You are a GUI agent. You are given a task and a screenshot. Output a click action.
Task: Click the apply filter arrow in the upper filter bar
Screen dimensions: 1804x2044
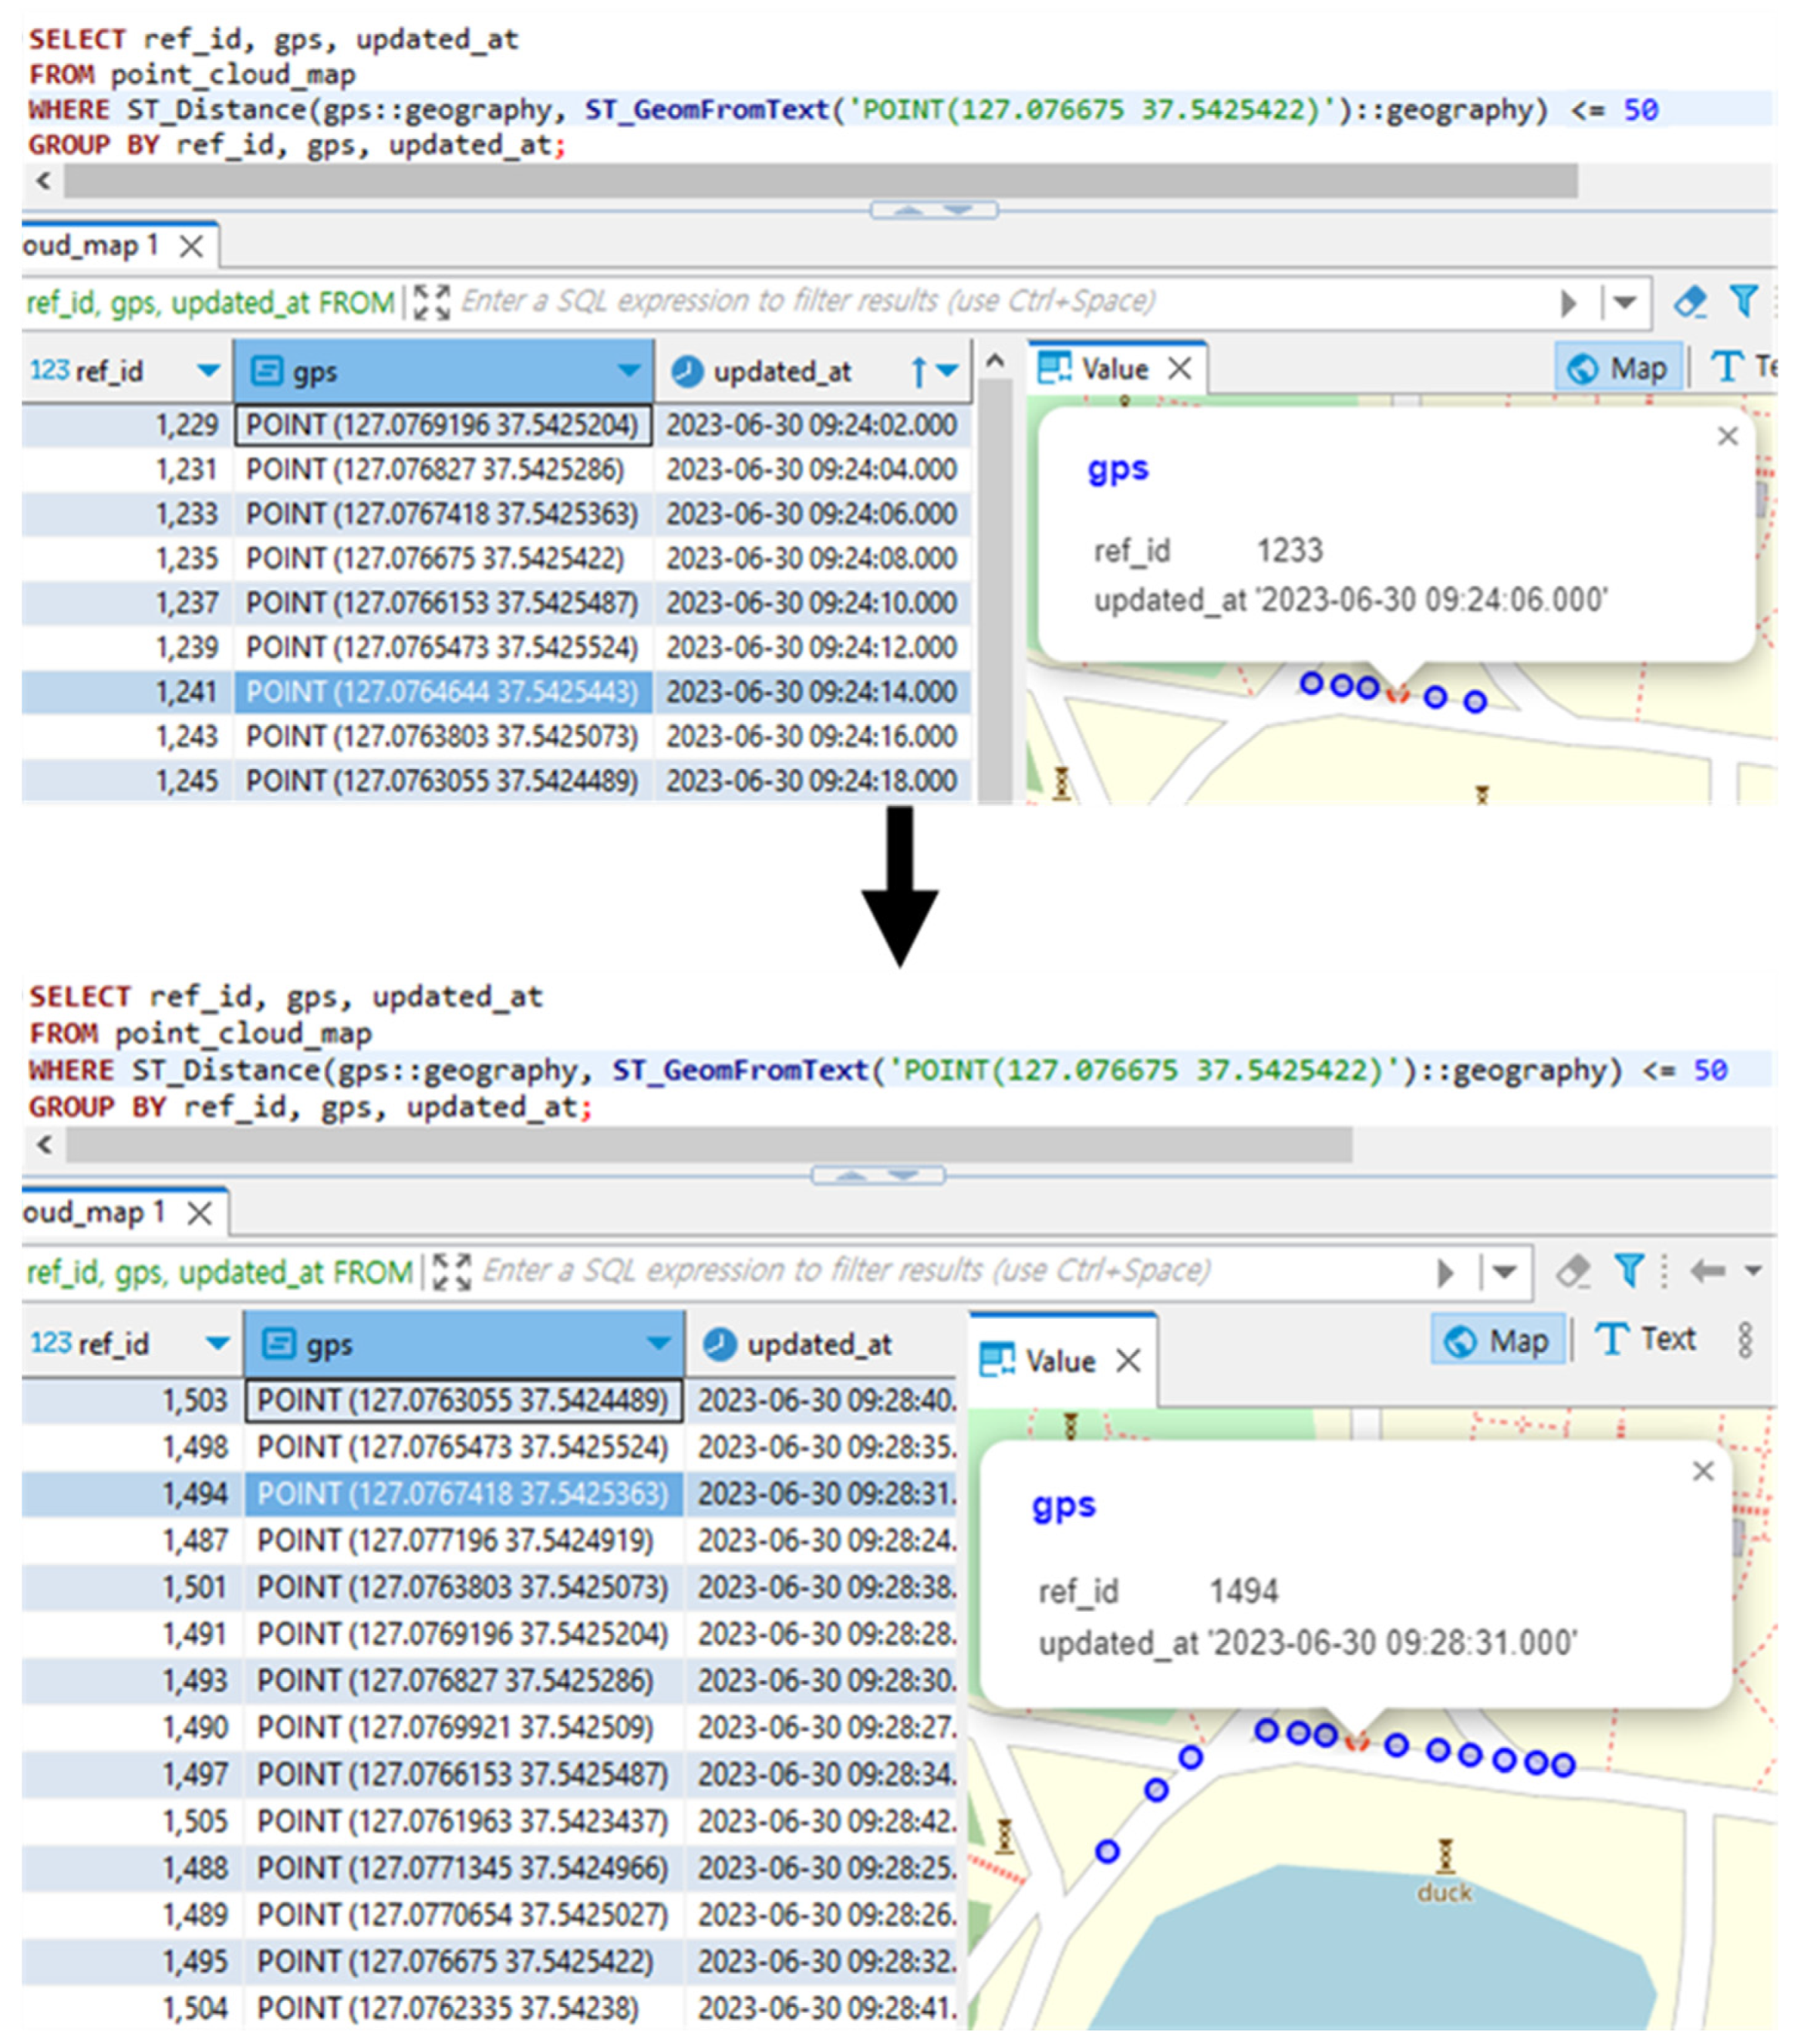[1568, 302]
